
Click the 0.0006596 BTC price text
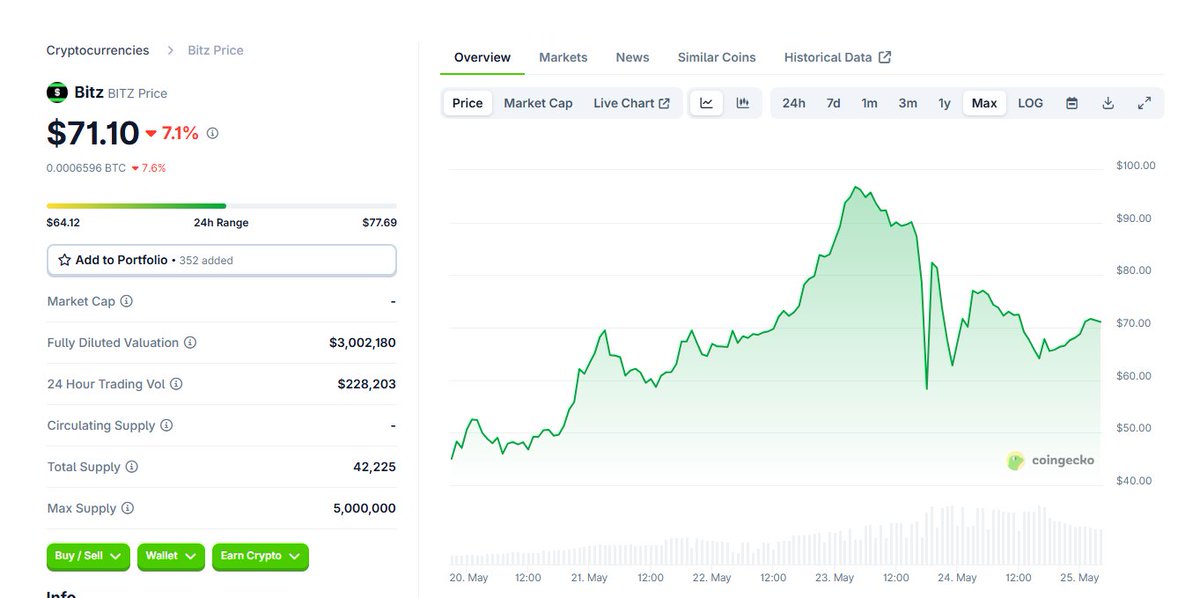tap(86, 168)
